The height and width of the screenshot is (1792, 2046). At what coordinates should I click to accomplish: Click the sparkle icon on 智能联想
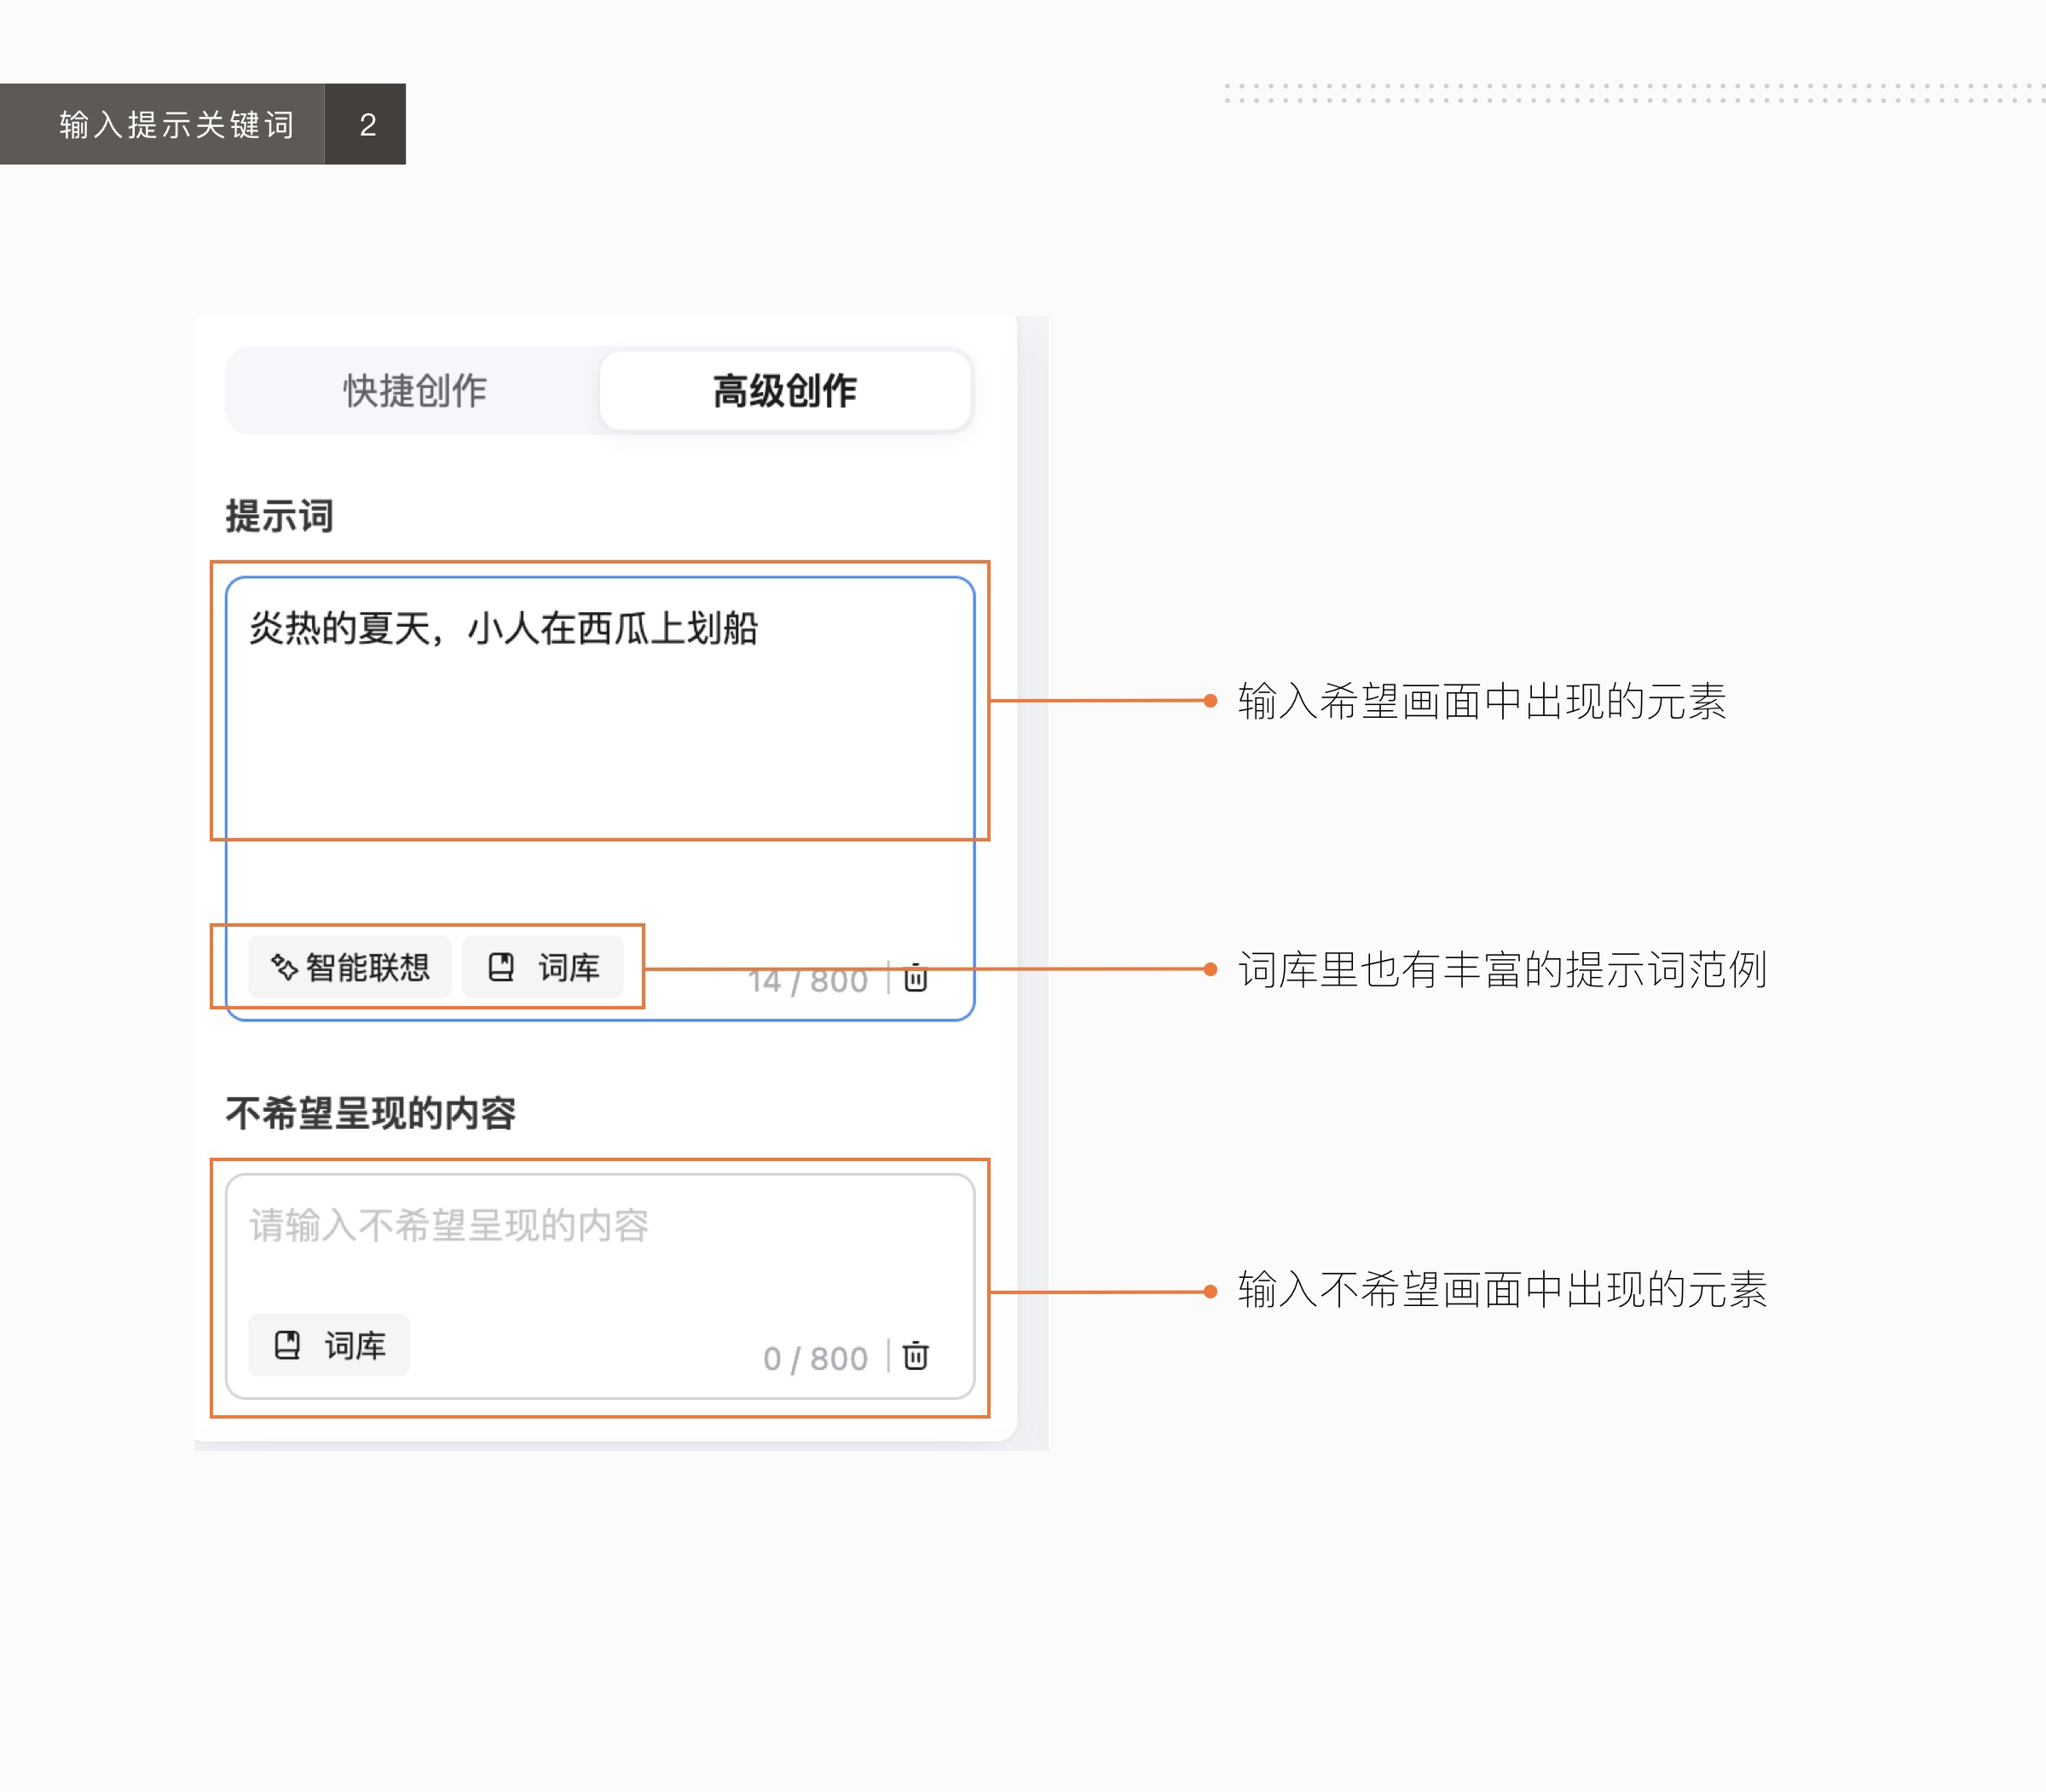(x=283, y=966)
